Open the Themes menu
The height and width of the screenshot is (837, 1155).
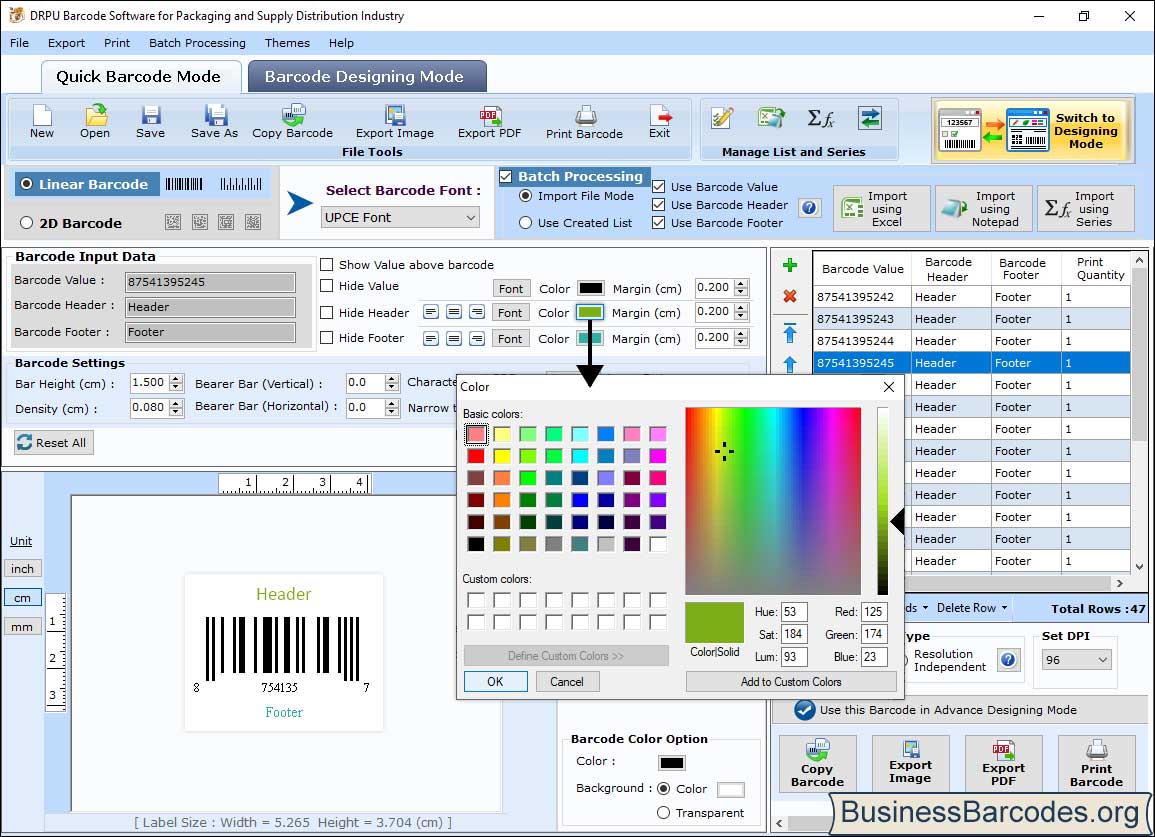click(287, 43)
